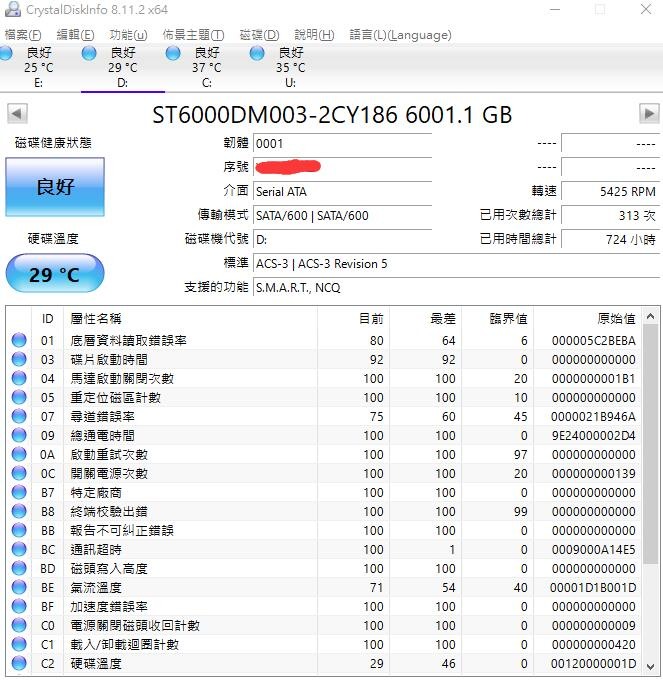Viewport: 663px width, 680px height.
Task: Click status orb for attribute 01
Action: point(19,340)
